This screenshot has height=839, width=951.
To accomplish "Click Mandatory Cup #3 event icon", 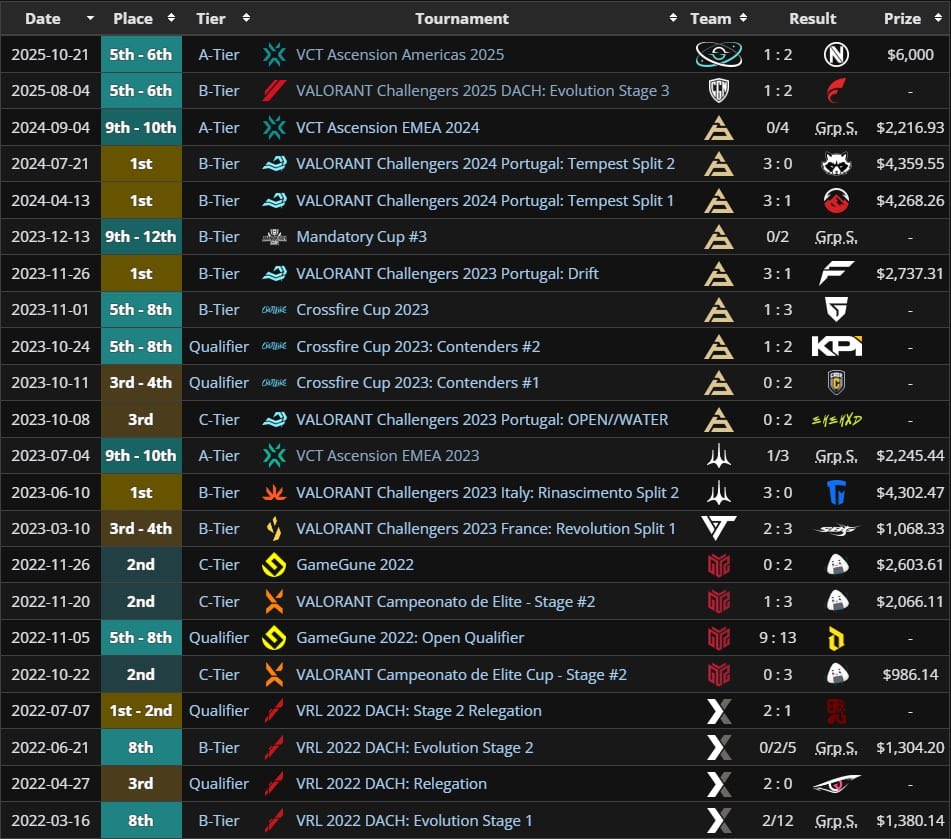I will point(274,237).
